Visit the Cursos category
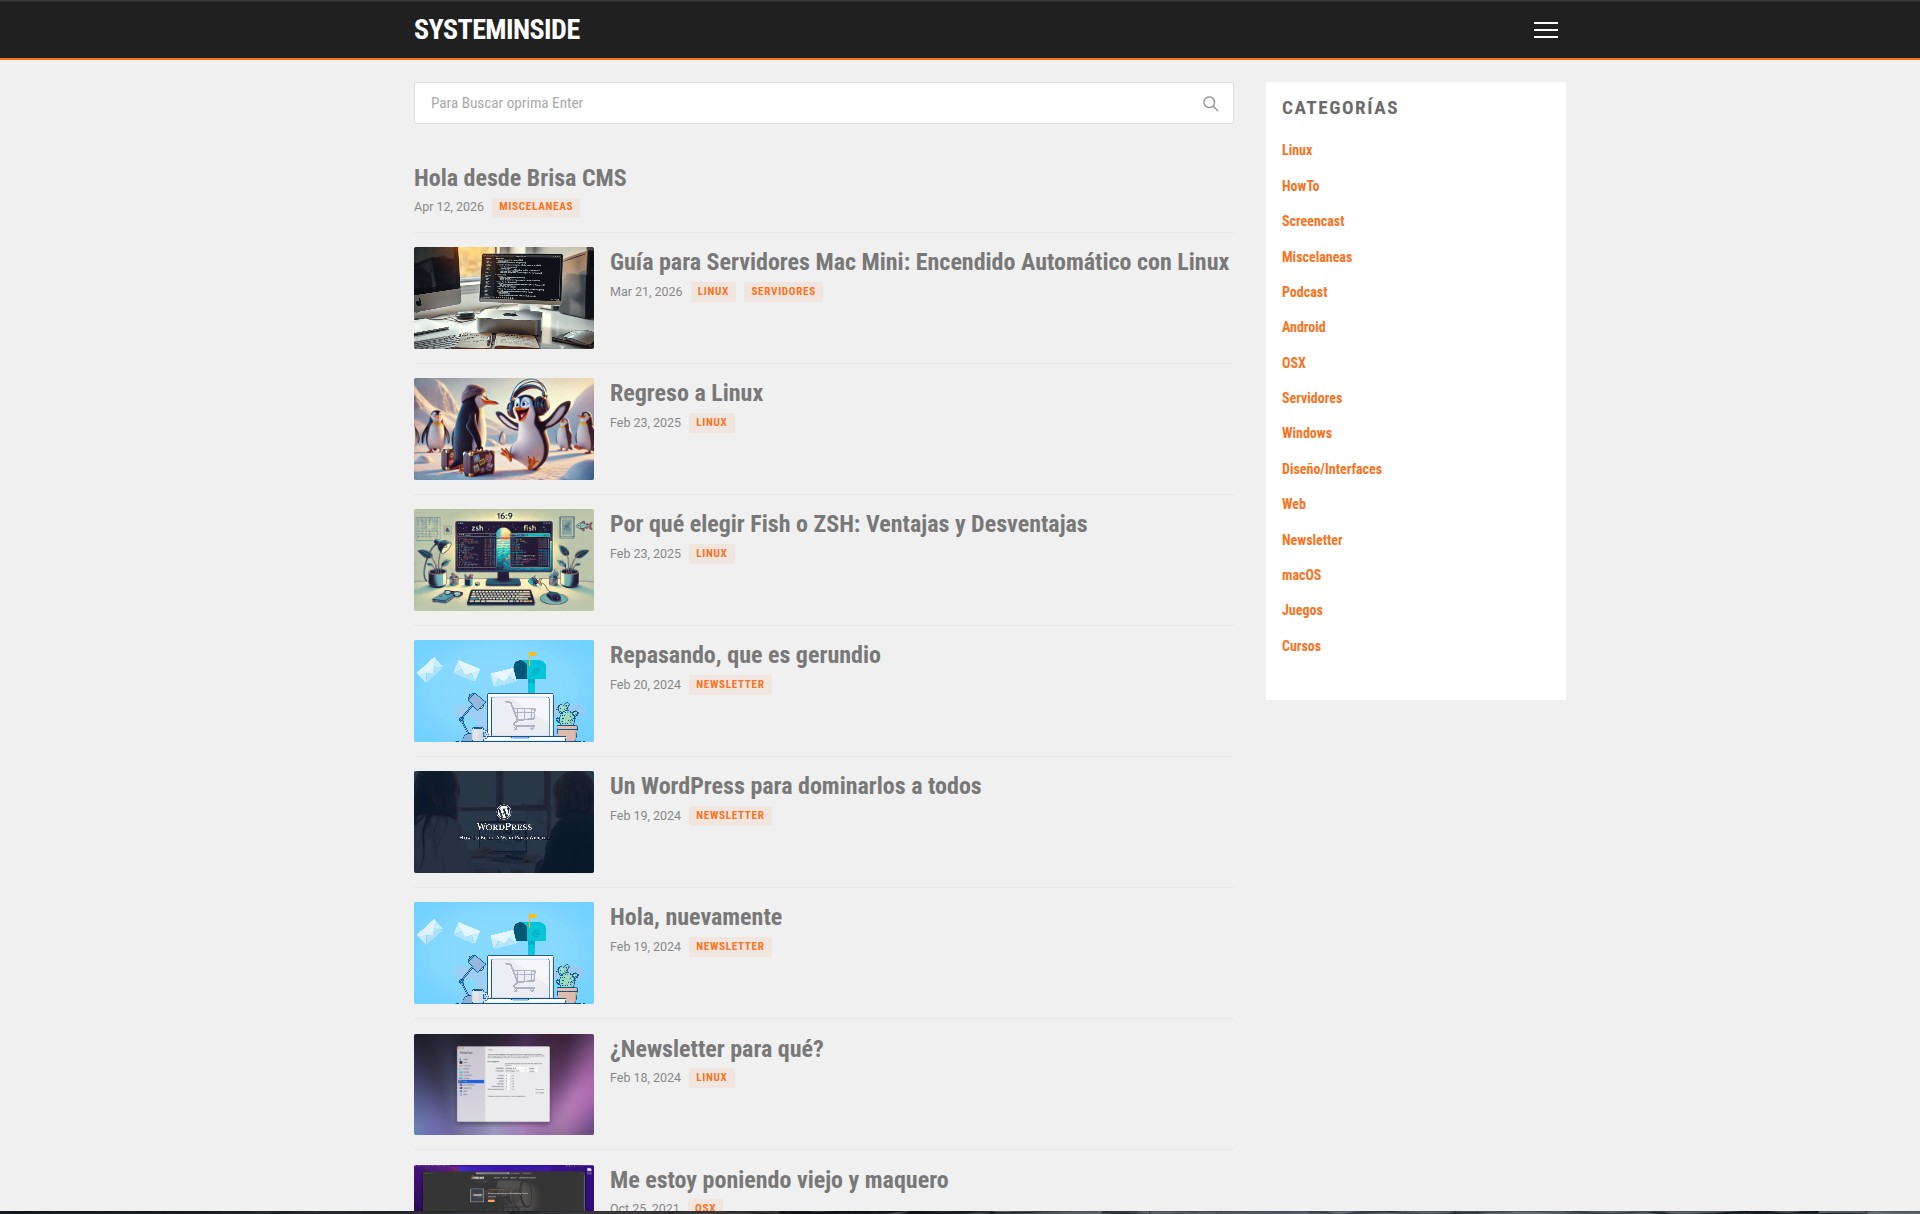1920x1214 pixels. click(x=1301, y=646)
